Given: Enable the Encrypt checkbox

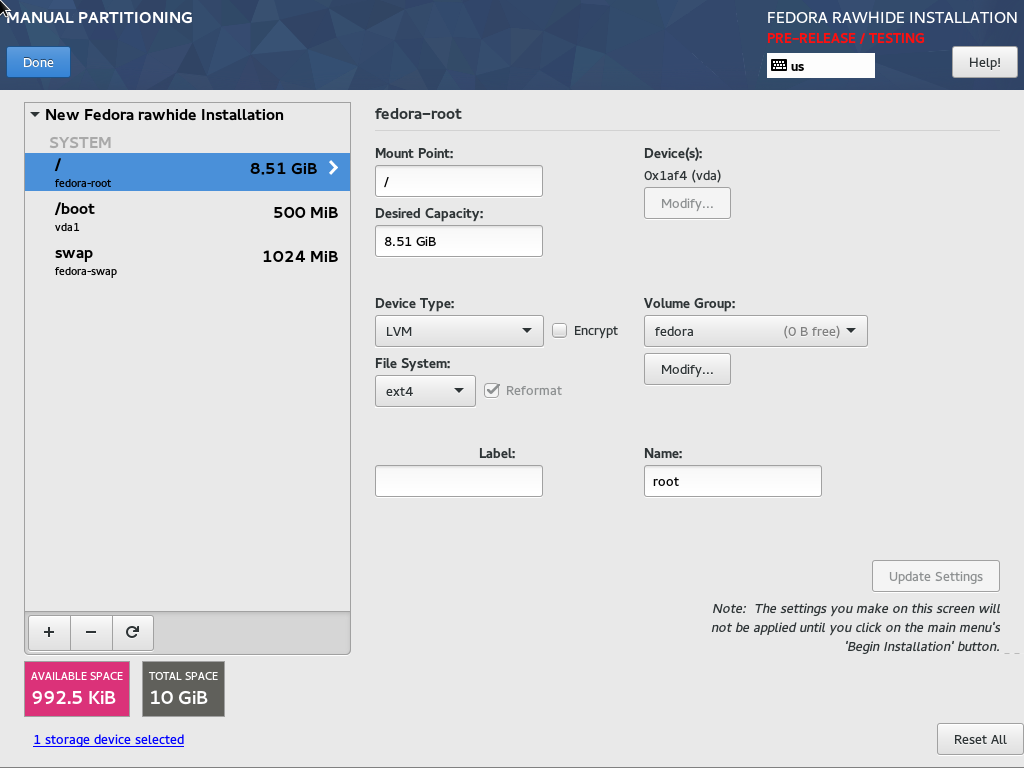Looking at the screenshot, I should 559,330.
